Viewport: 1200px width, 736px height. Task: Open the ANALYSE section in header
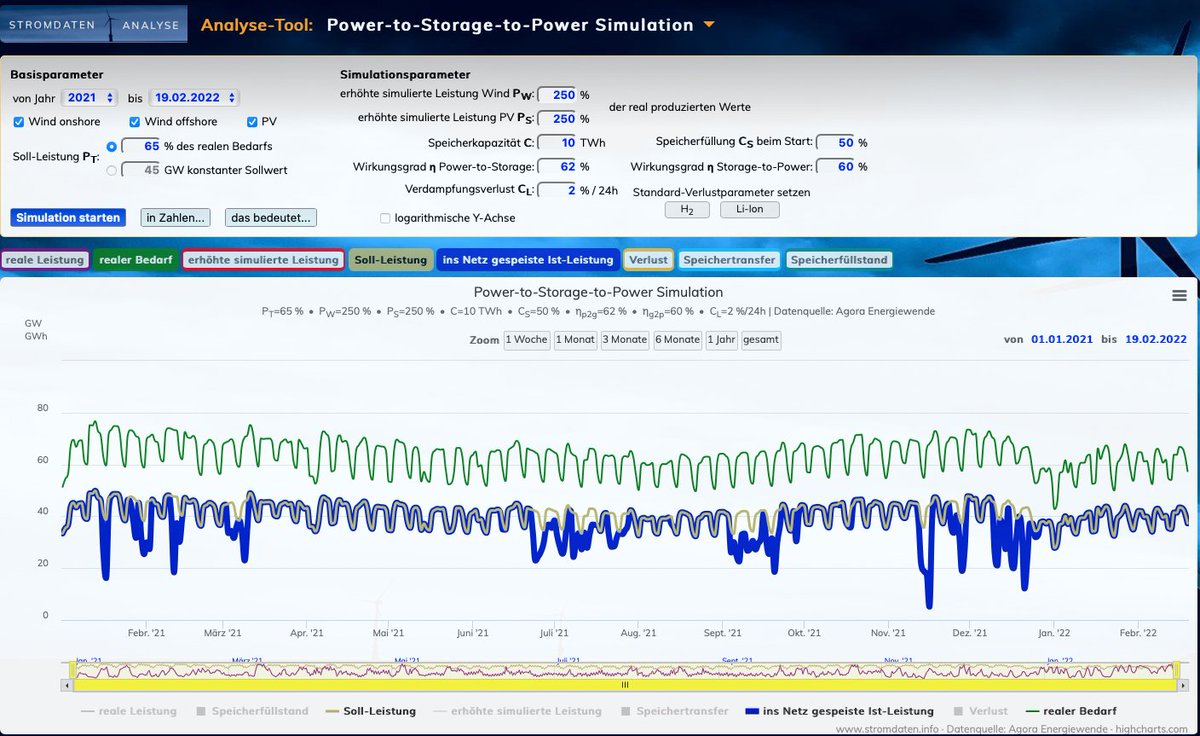(x=150, y=25)
